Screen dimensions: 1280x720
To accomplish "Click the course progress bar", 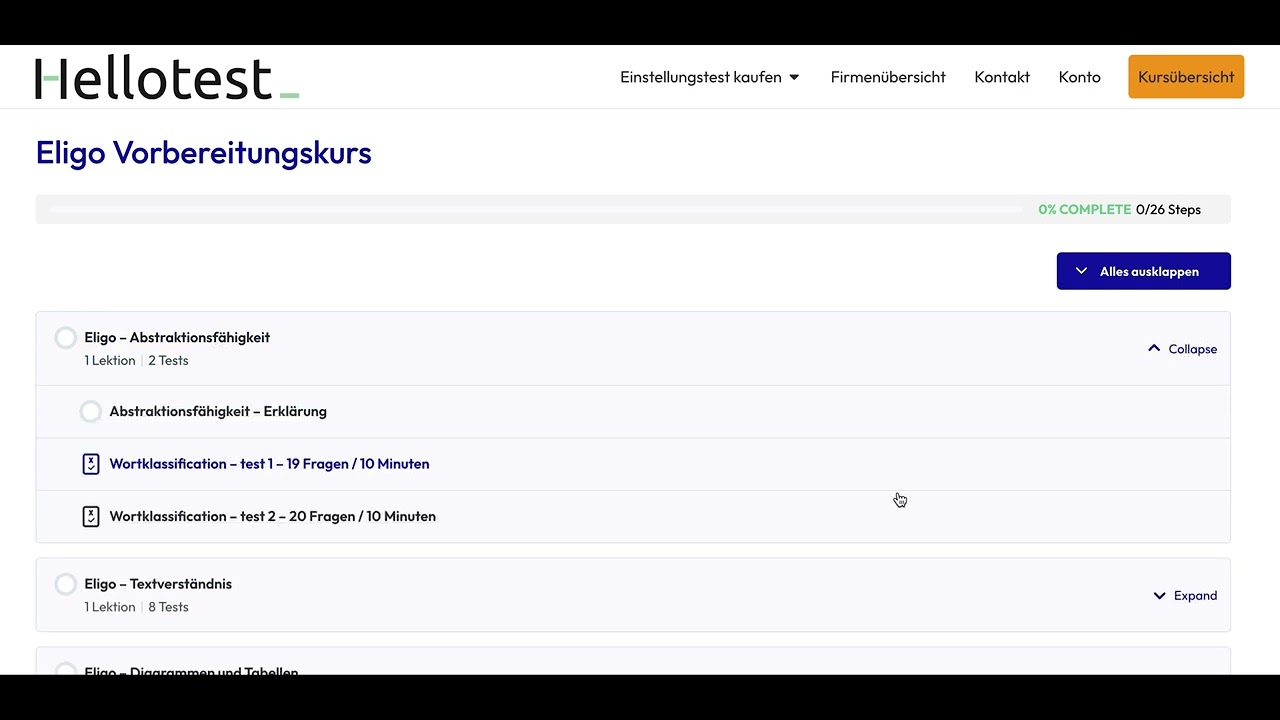I will [x=535, y=209].
